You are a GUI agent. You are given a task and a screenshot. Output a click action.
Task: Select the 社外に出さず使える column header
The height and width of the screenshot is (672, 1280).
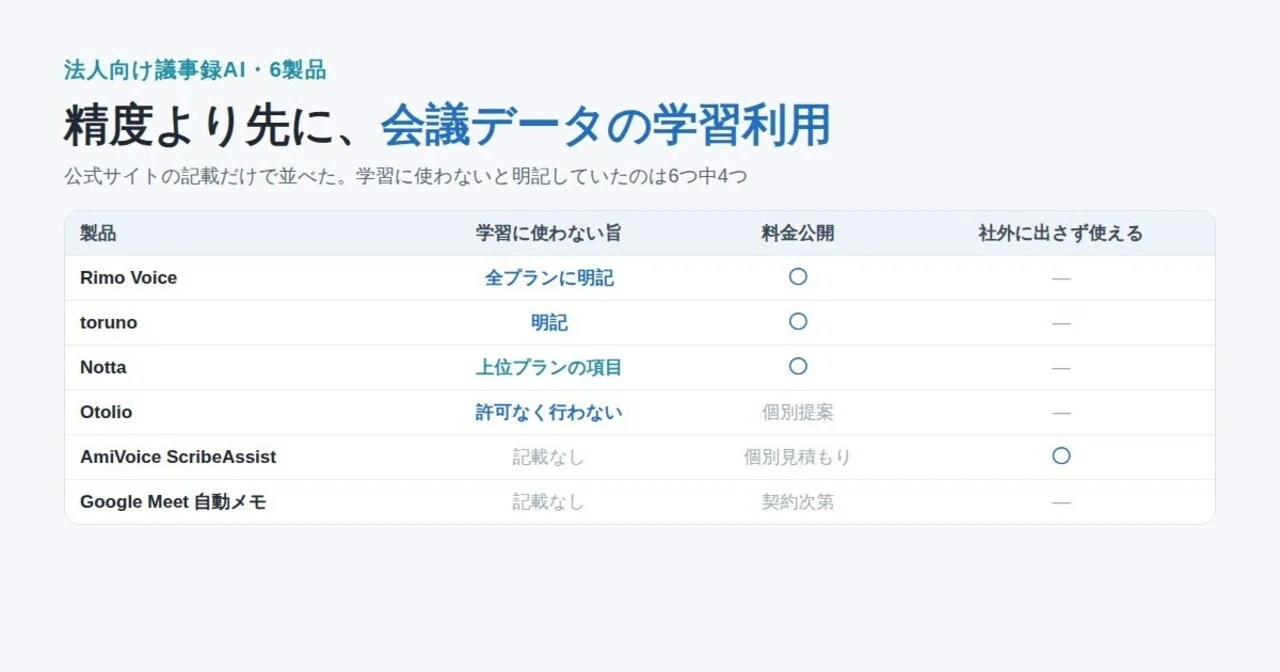pyautogui.click(x=1061, y=233)
